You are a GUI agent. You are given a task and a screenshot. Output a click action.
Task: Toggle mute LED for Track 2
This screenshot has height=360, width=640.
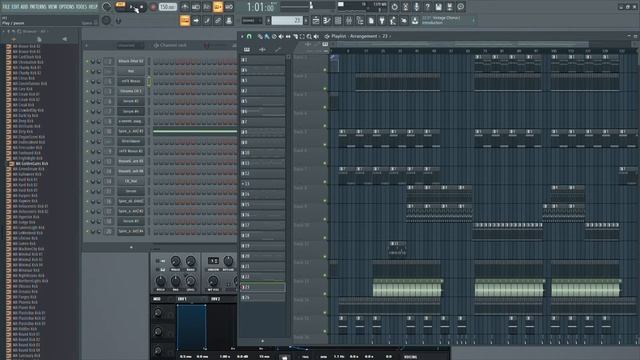coord(325,88)
